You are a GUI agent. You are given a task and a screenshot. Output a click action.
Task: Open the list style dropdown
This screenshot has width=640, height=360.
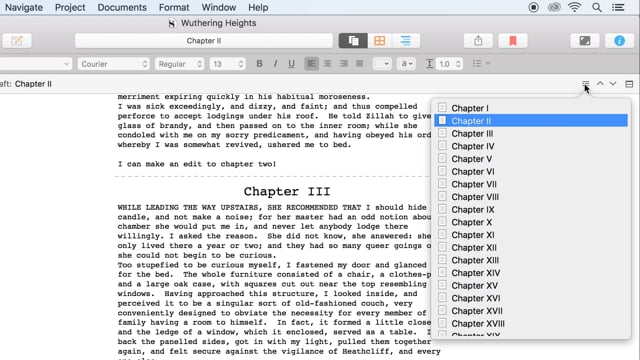click(481, 64)
